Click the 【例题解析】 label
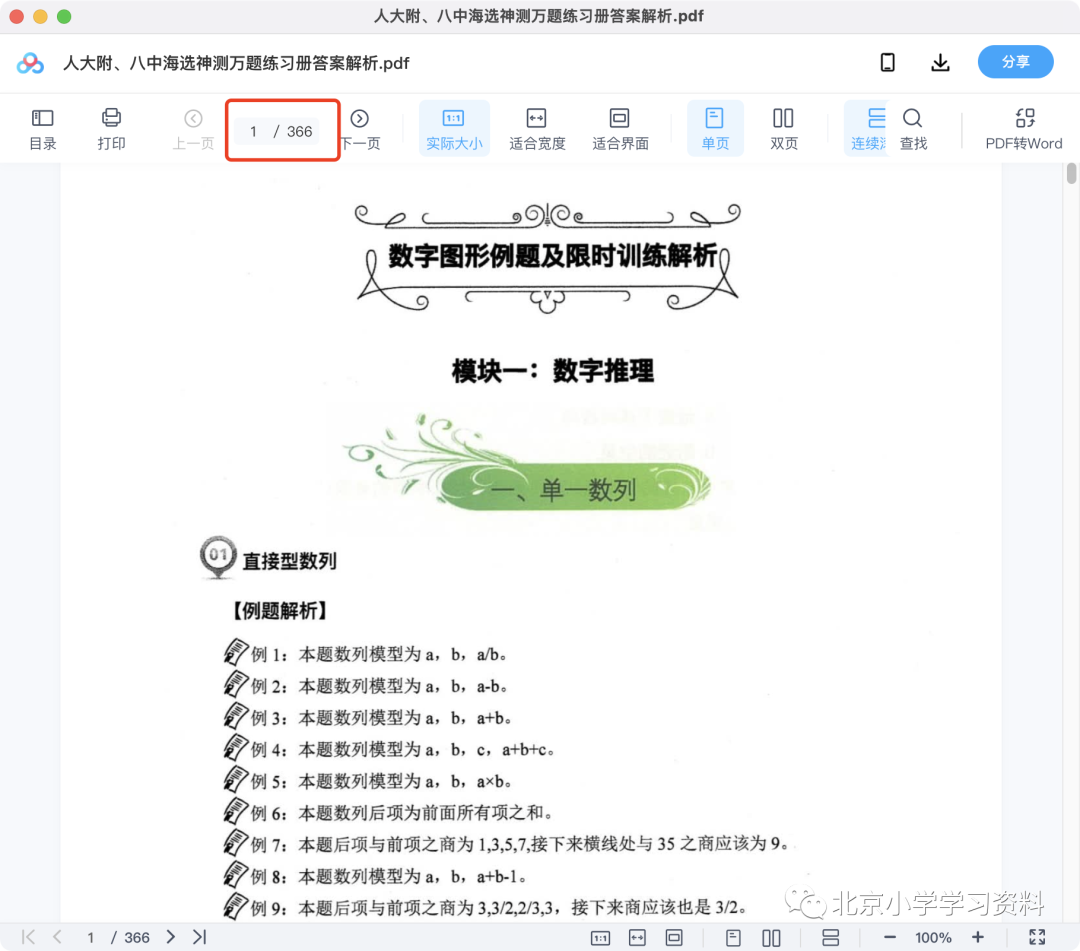1080x951 pixels. click(279, 611)
